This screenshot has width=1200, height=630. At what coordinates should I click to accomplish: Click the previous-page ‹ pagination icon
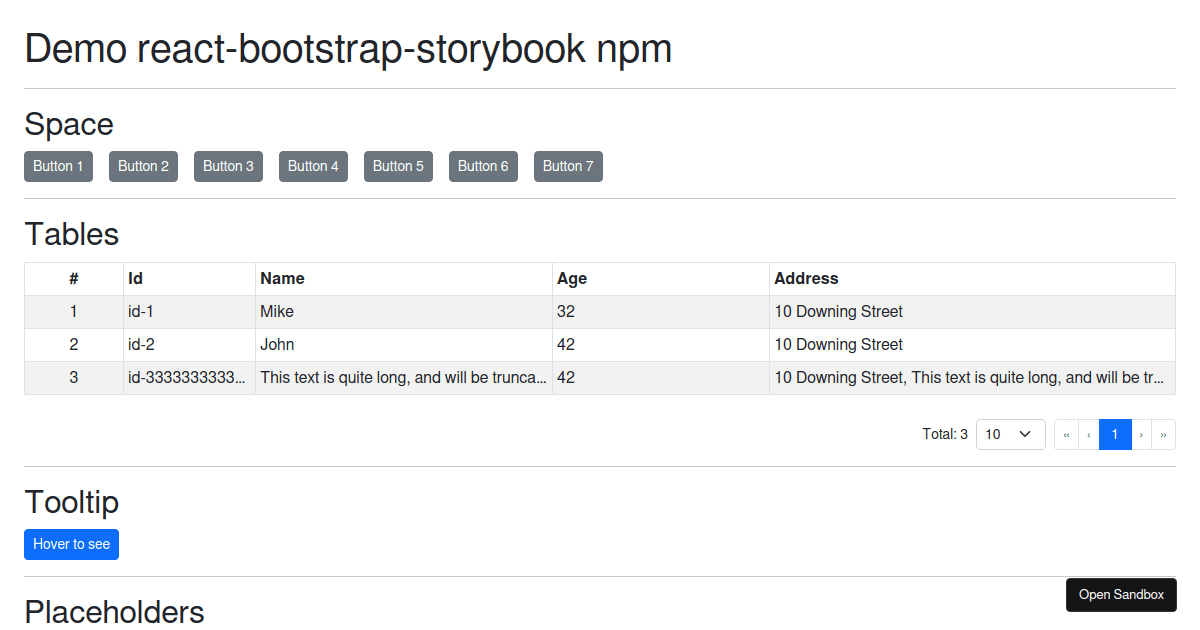click(x=1089, y=434)
